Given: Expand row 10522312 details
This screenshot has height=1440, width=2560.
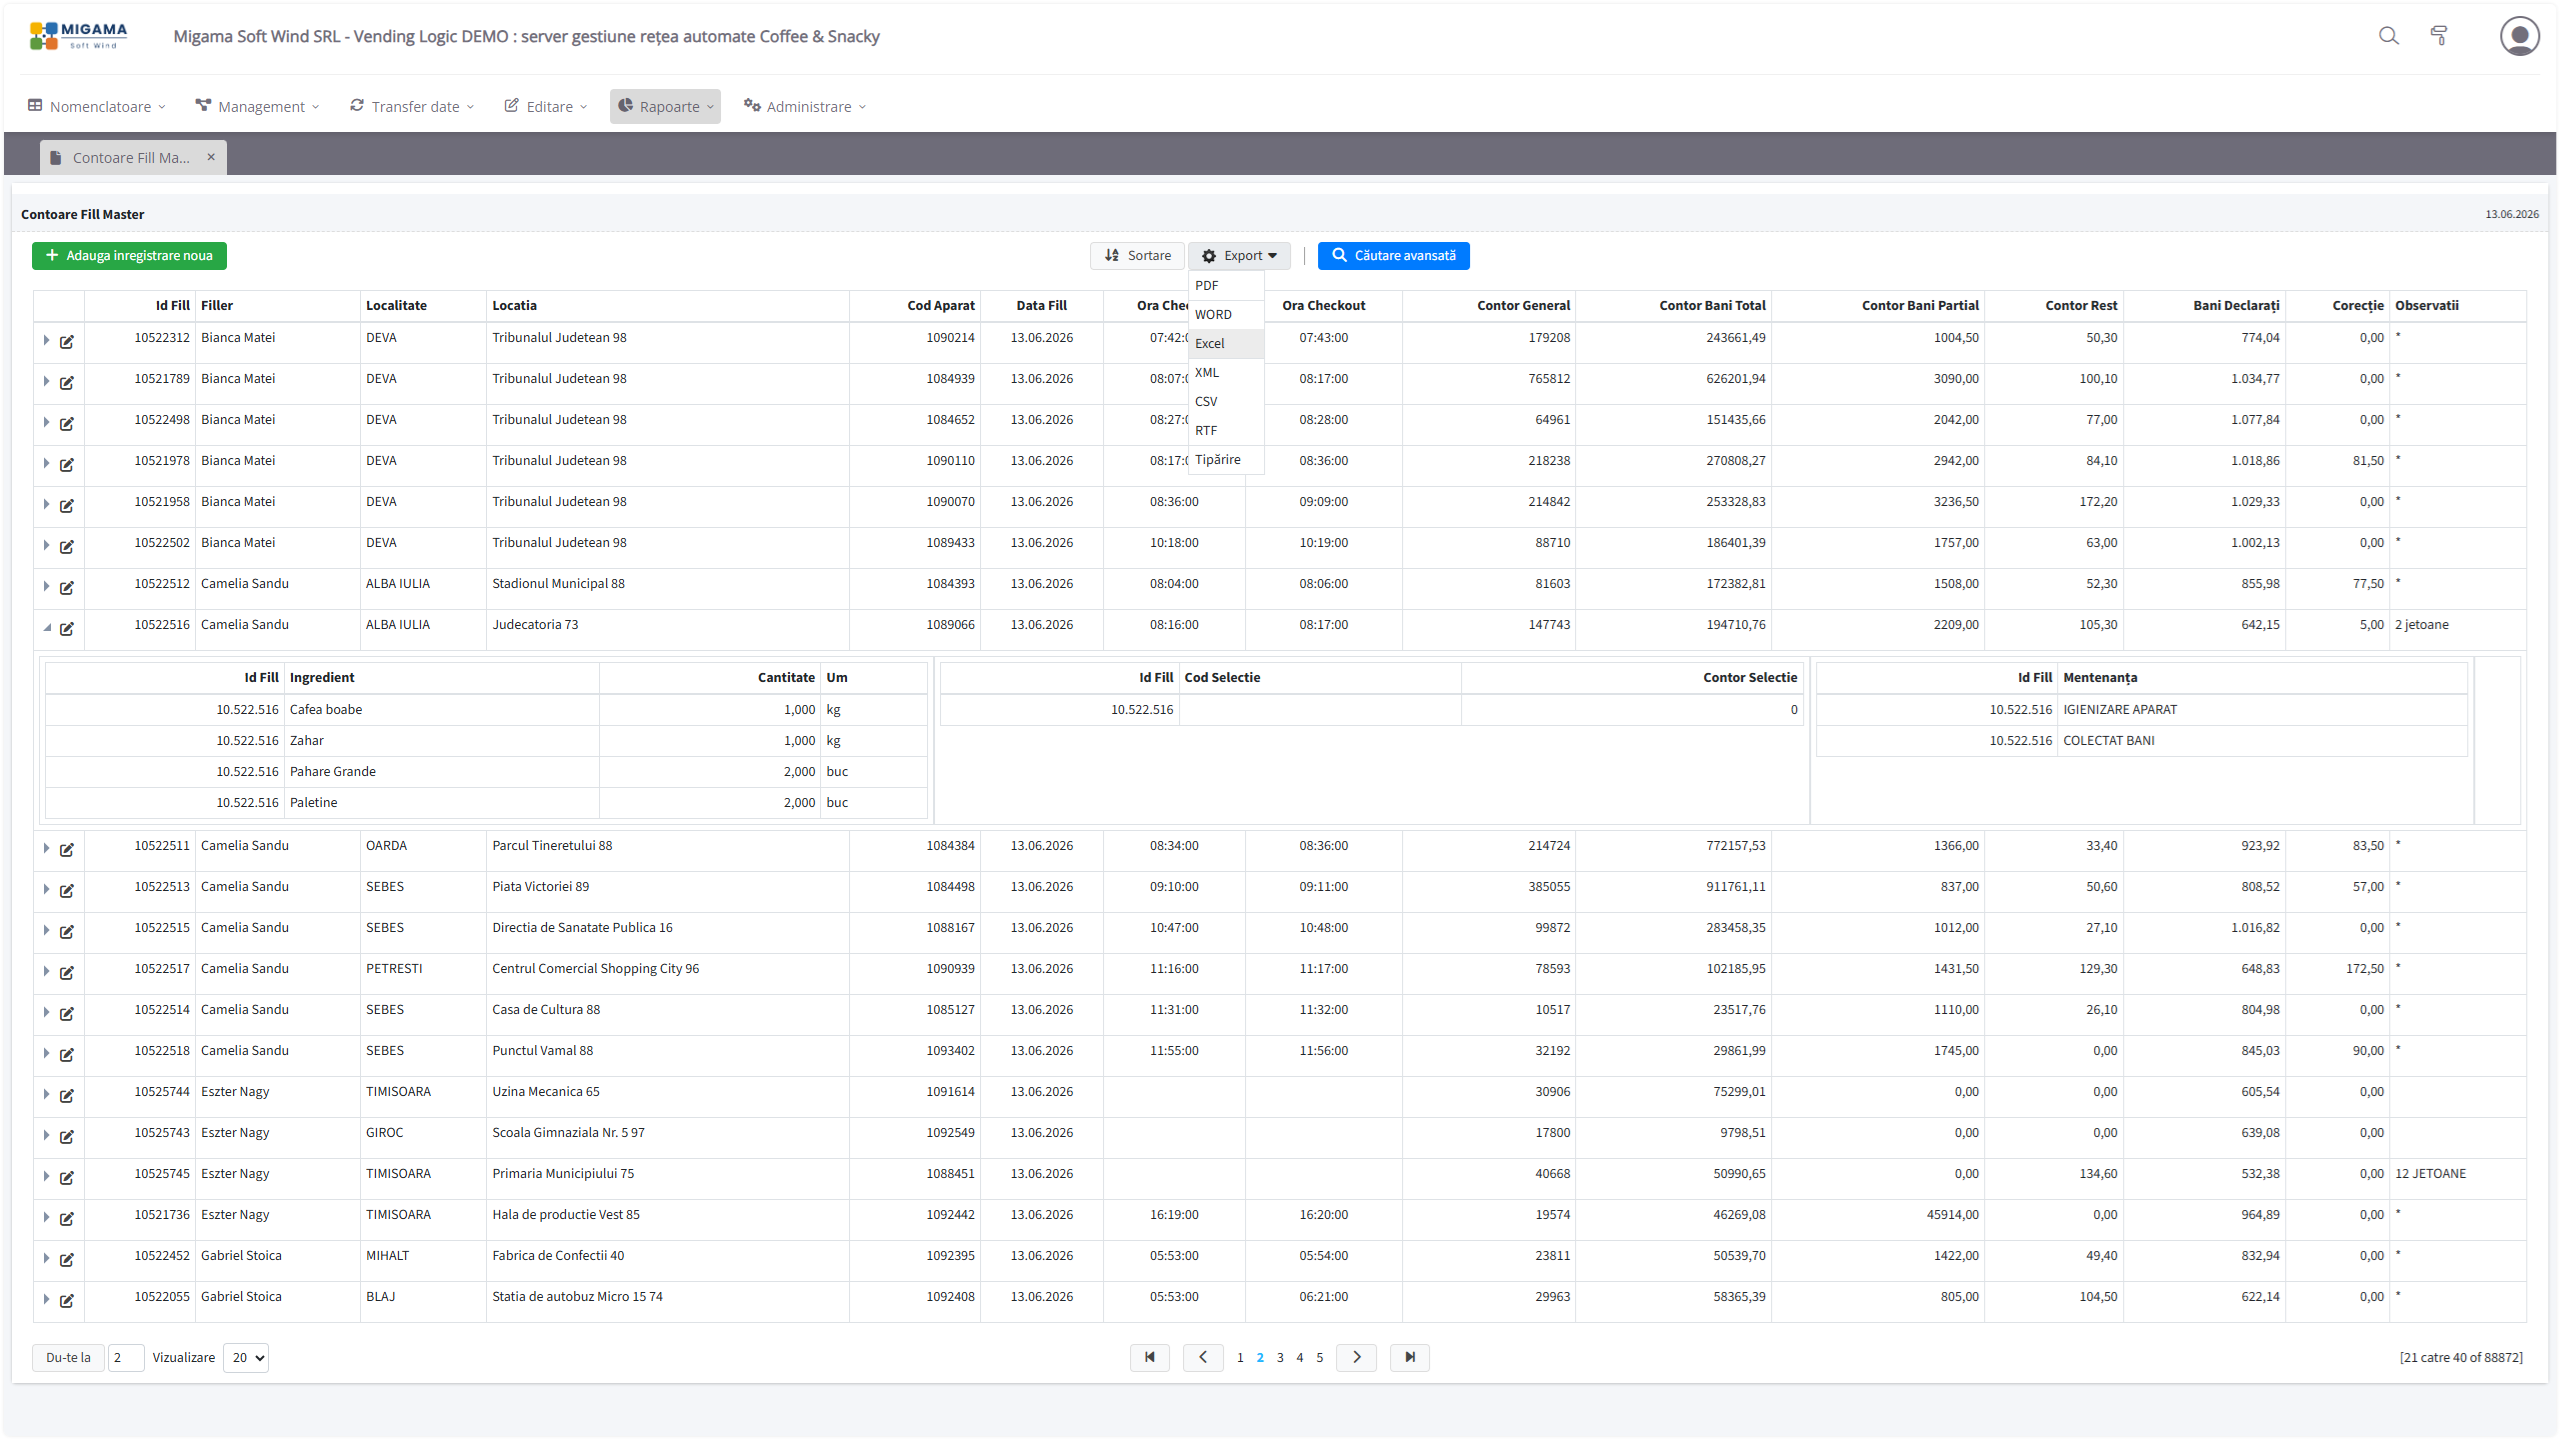Looking at the screenshot, I should (x=46, y=341).
